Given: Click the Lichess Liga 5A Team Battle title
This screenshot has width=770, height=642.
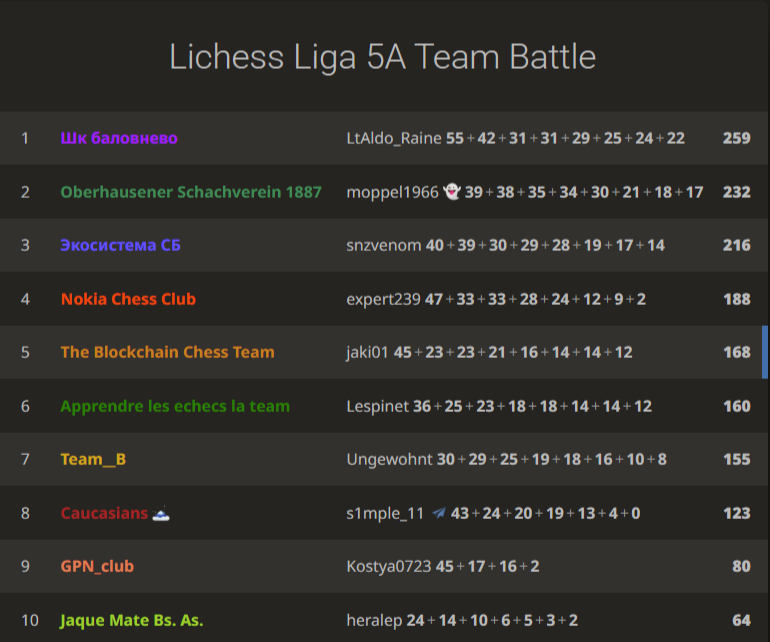Looking at the screenshot, I should 383,56.
